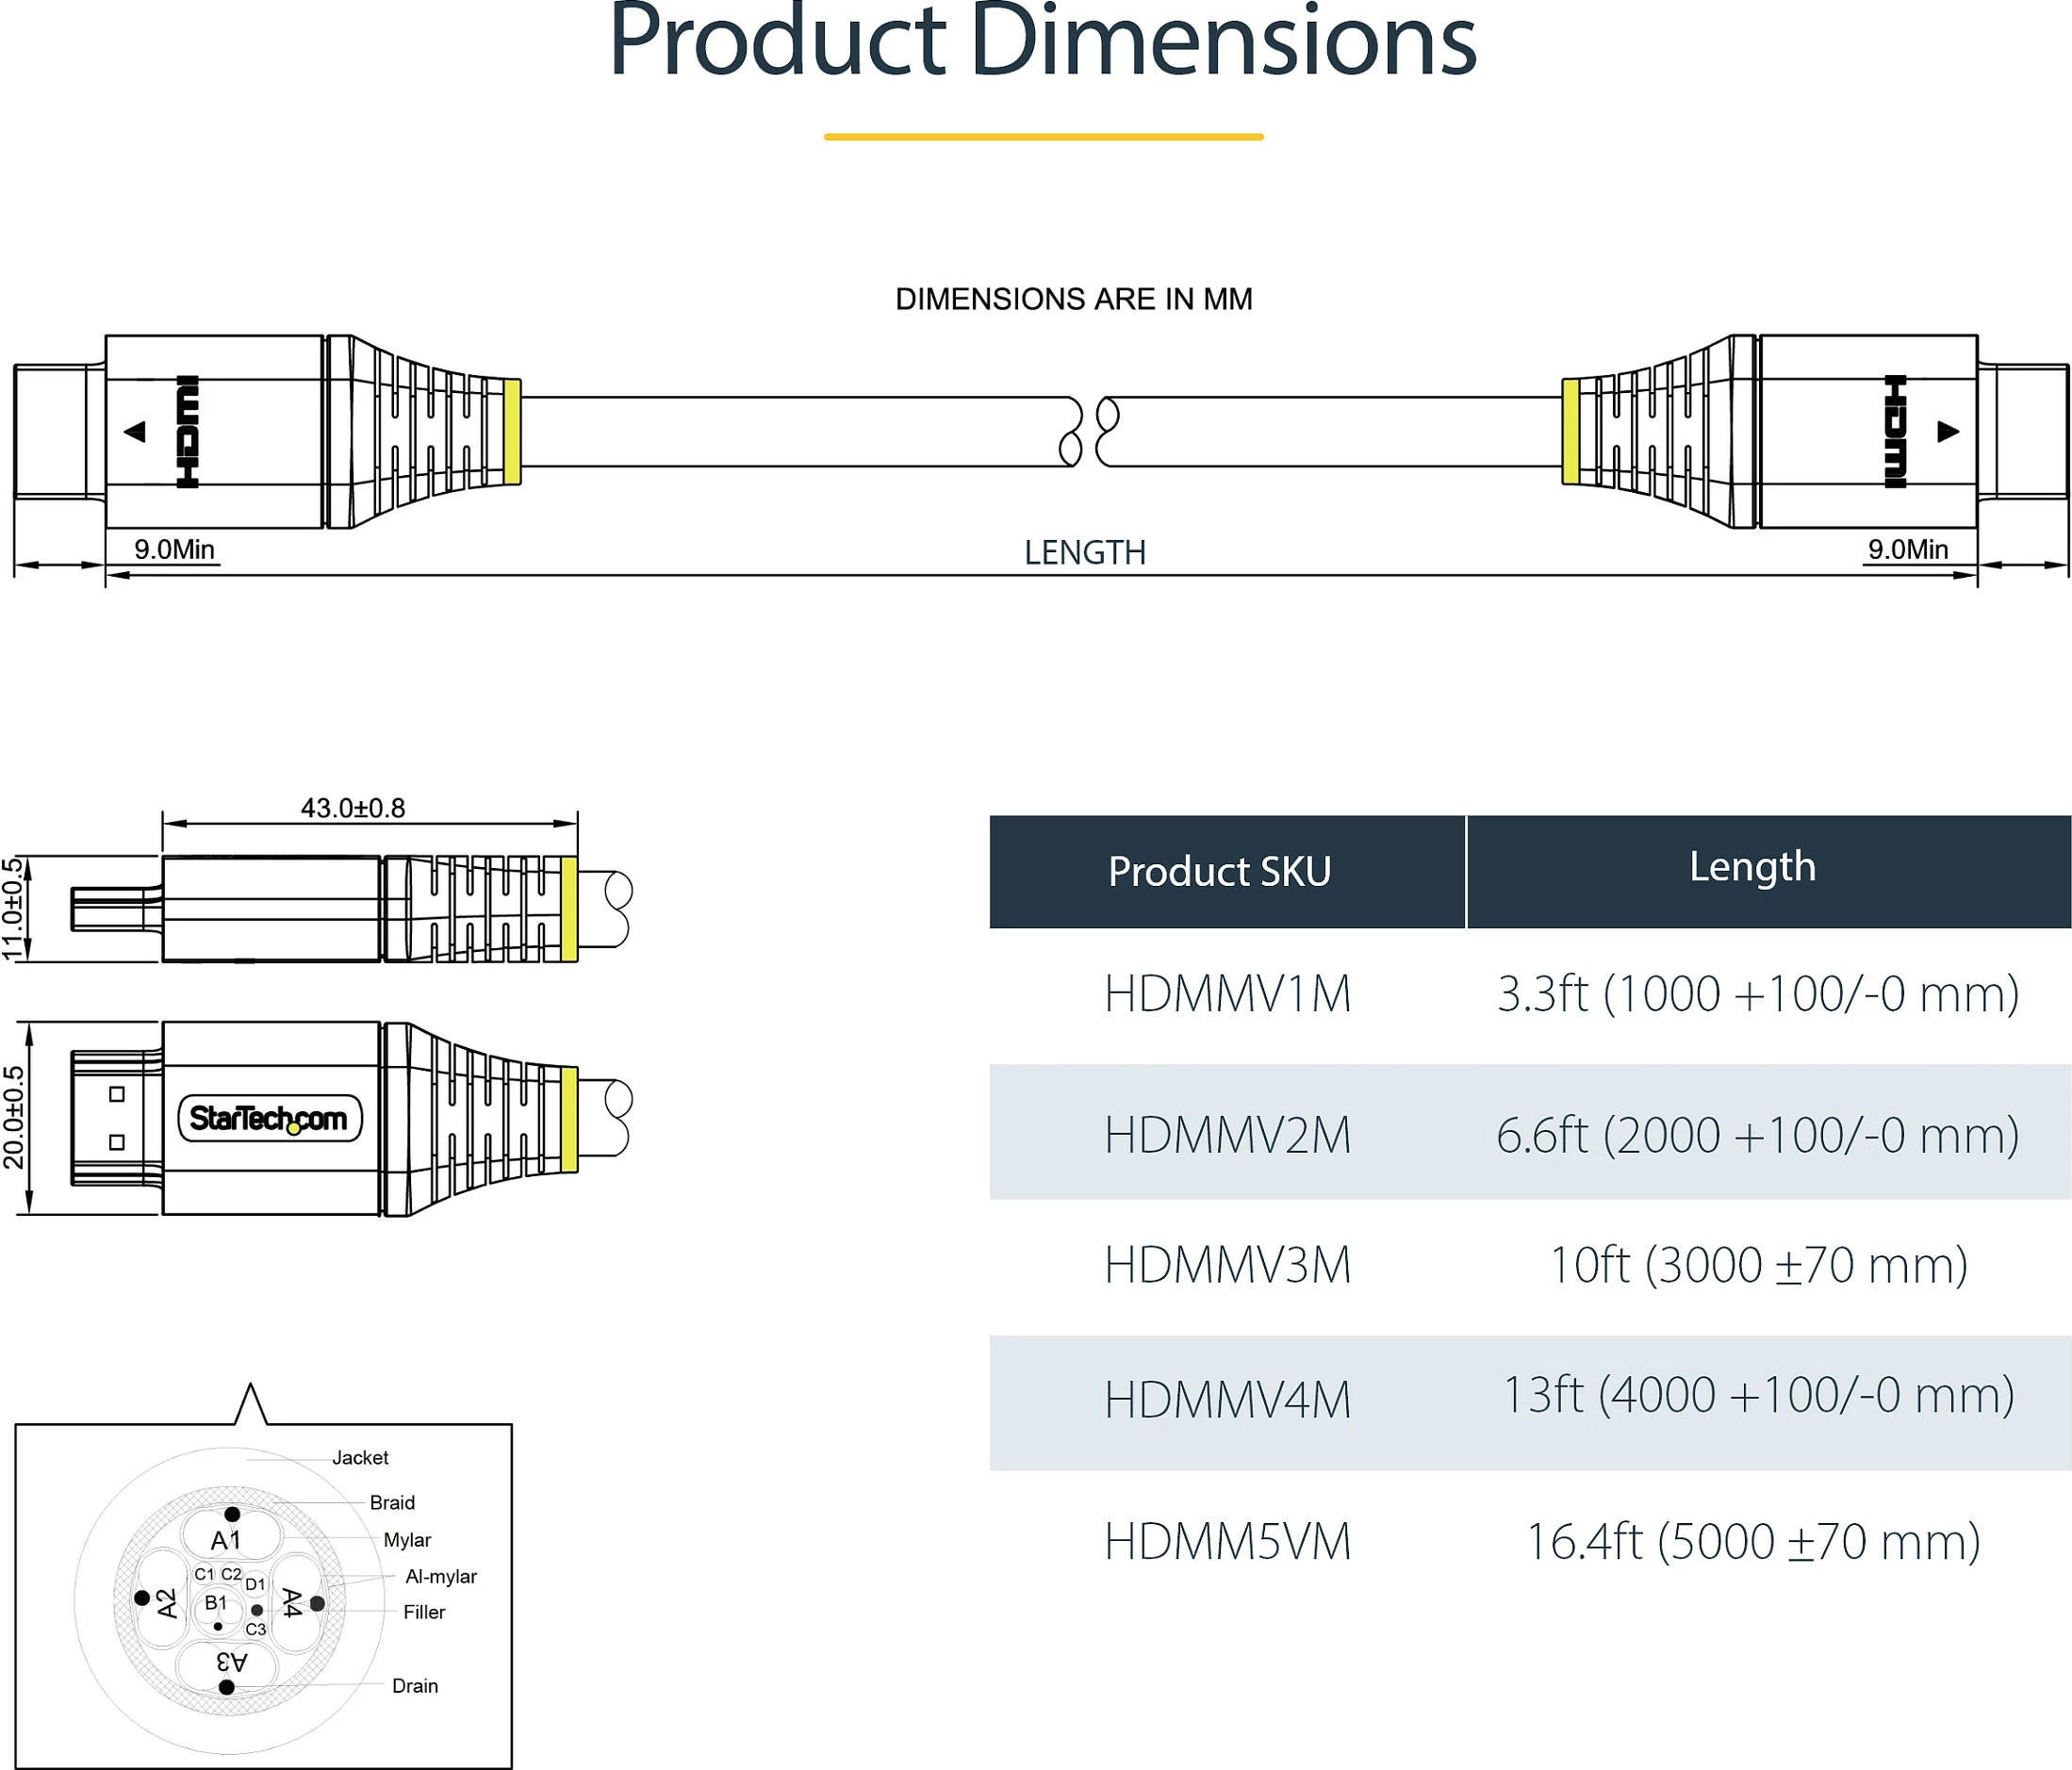Image resolution: width=2072 pixels, height=1770 pixels.
Task: Click the '9.0Min' label under the left connector
Action: [x=175, y=549]
